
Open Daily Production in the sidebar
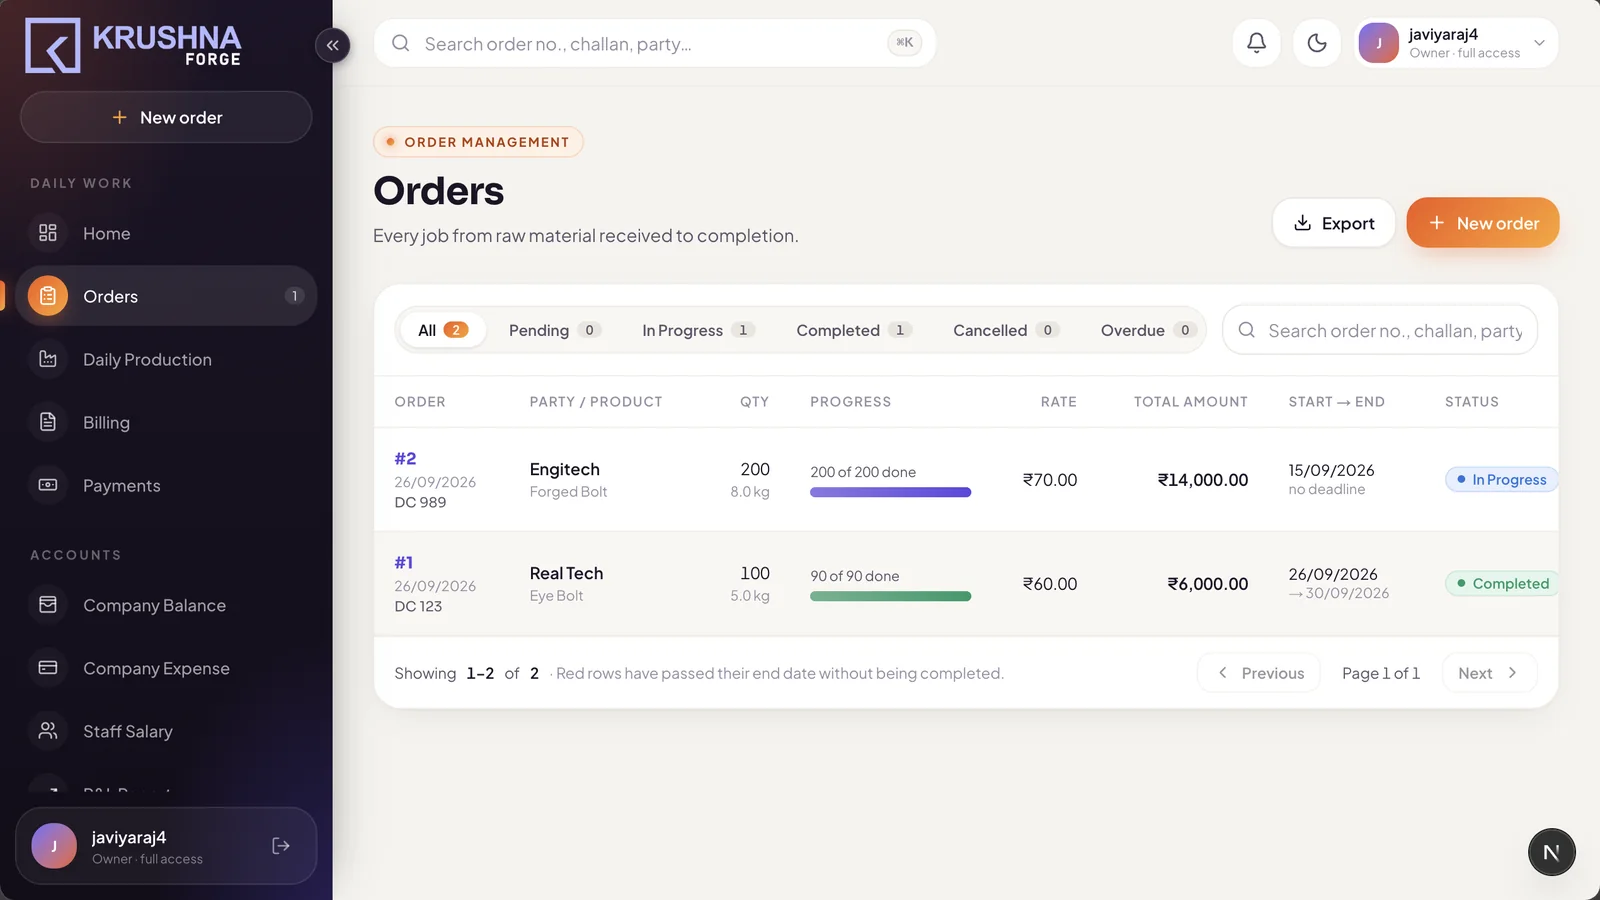pyautogui.click(x=166, y=359)
